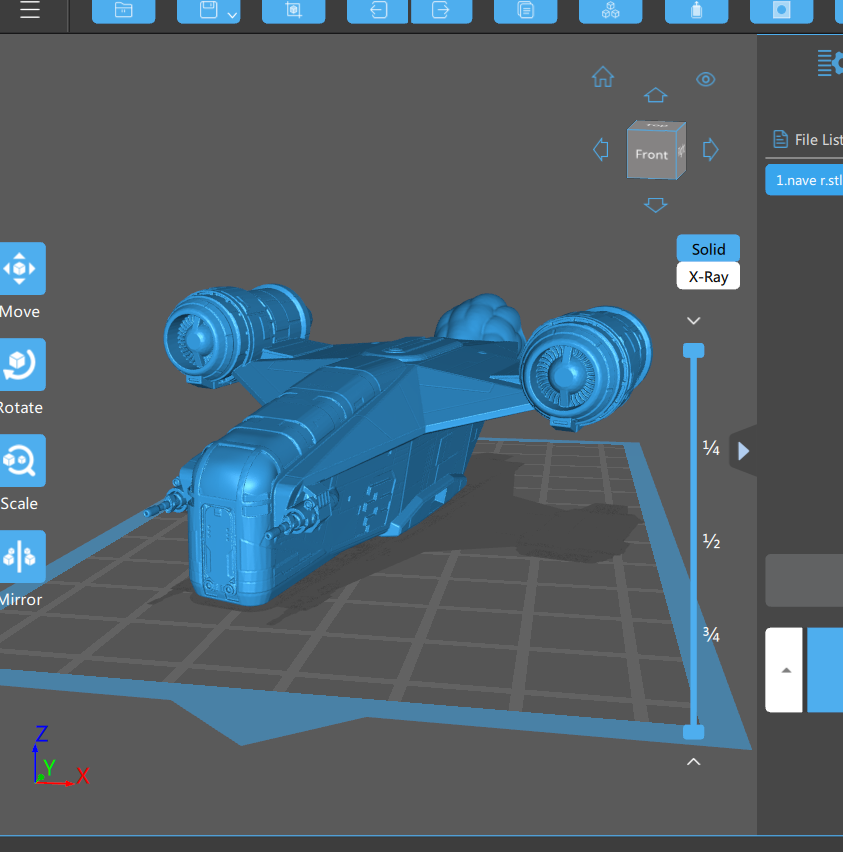Click Front face of the view cube
Viewport: 843px width, 852px height.
(x=651, y=155)
